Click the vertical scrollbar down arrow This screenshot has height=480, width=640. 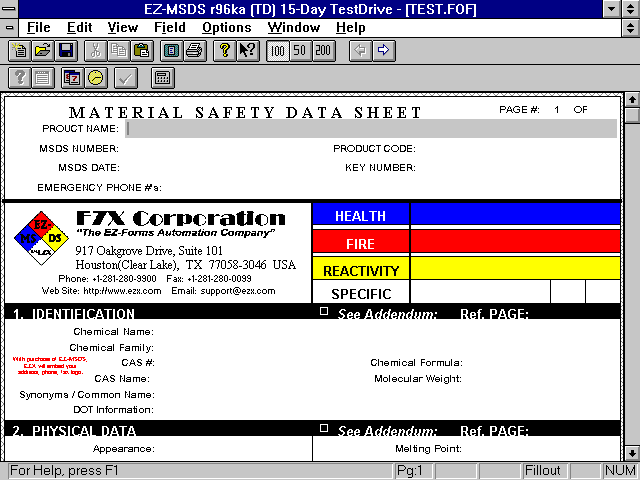tap(631, 452)
